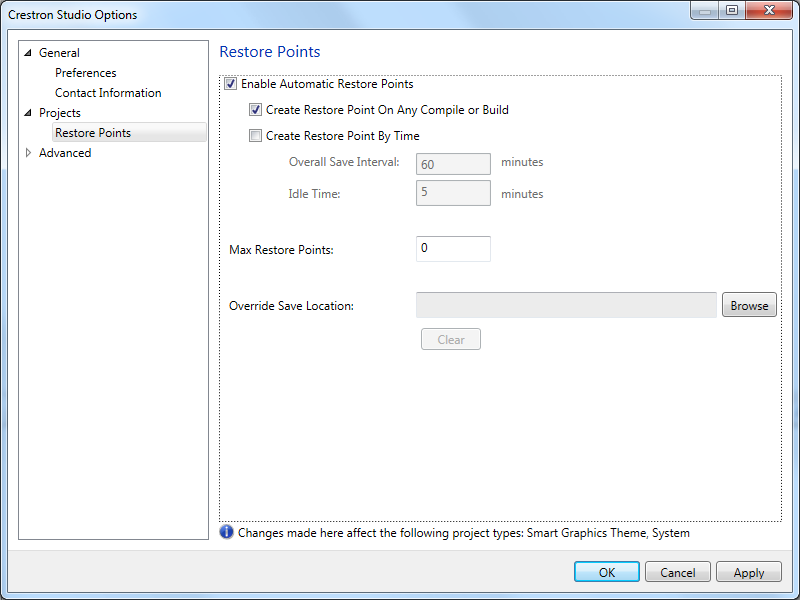Click the Override Save Location field

566,305
